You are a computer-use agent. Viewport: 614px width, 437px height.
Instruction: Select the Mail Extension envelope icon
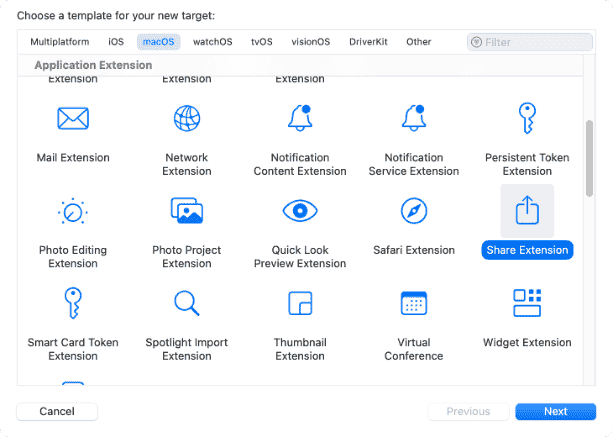[73, 119]
